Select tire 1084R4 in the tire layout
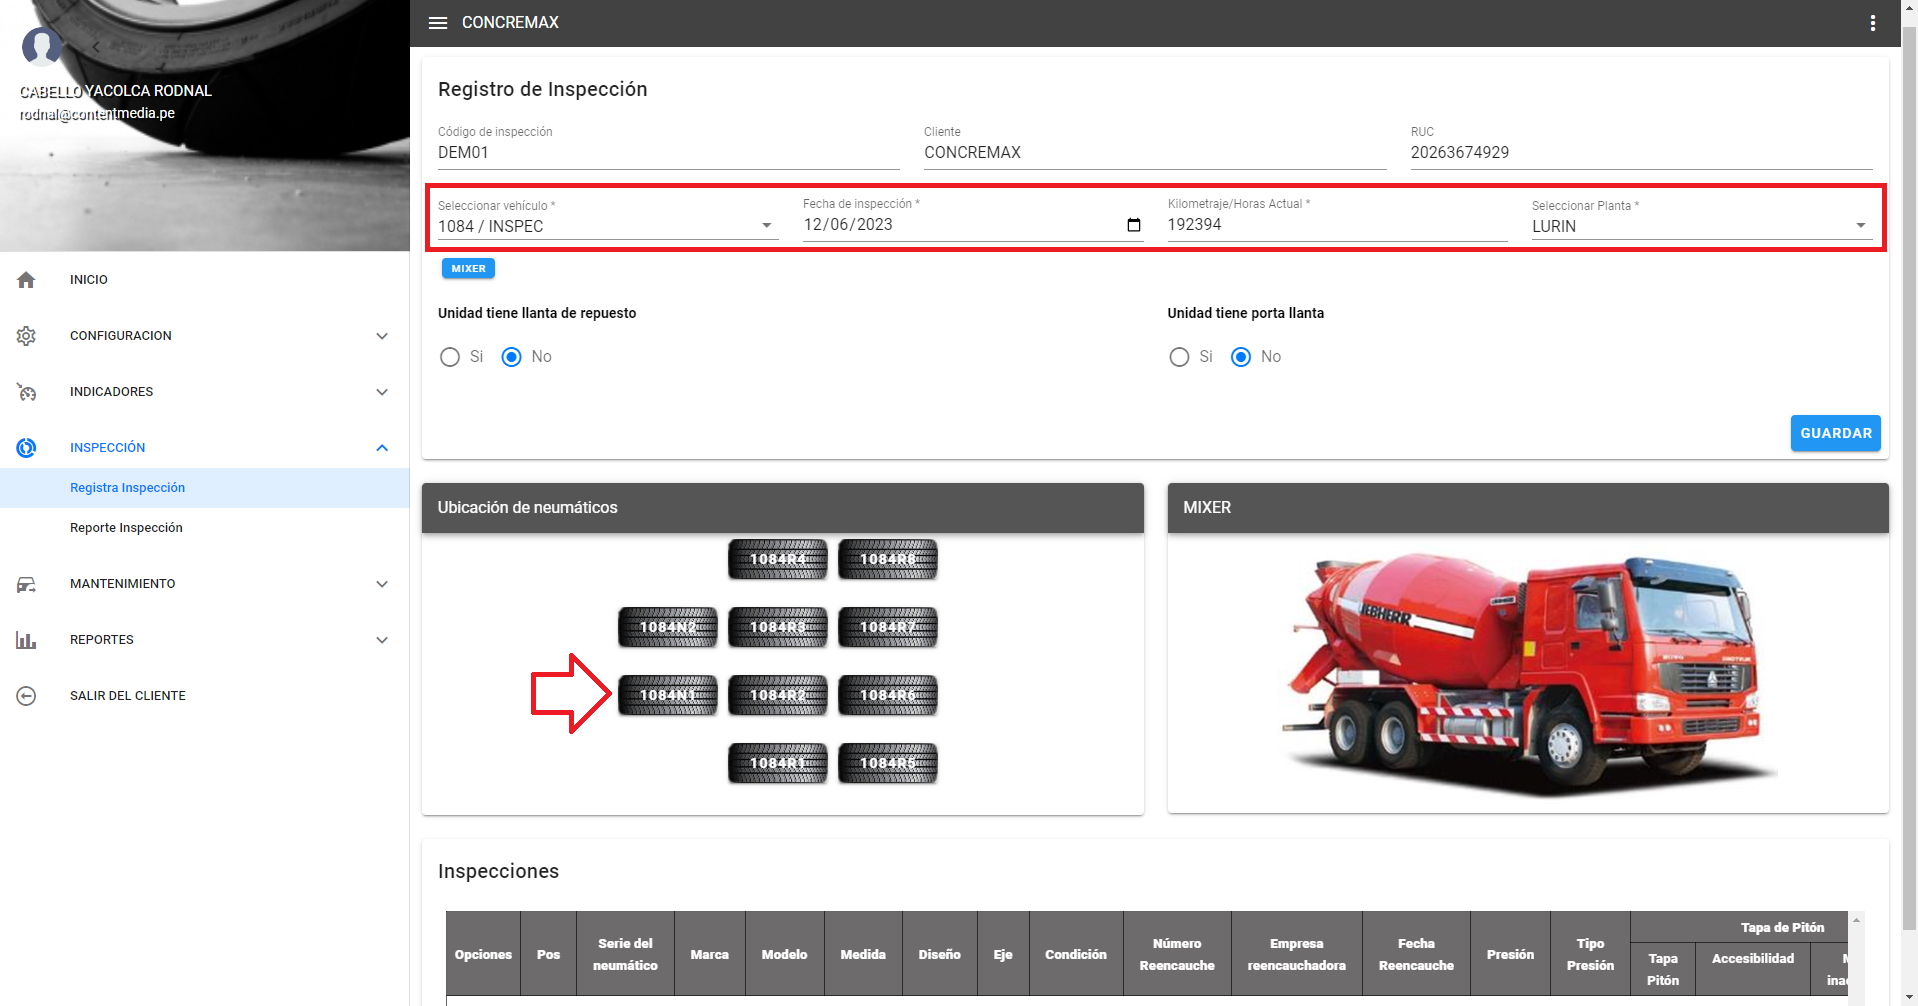Screen dimensions: 1918x1006 point(778,559)
